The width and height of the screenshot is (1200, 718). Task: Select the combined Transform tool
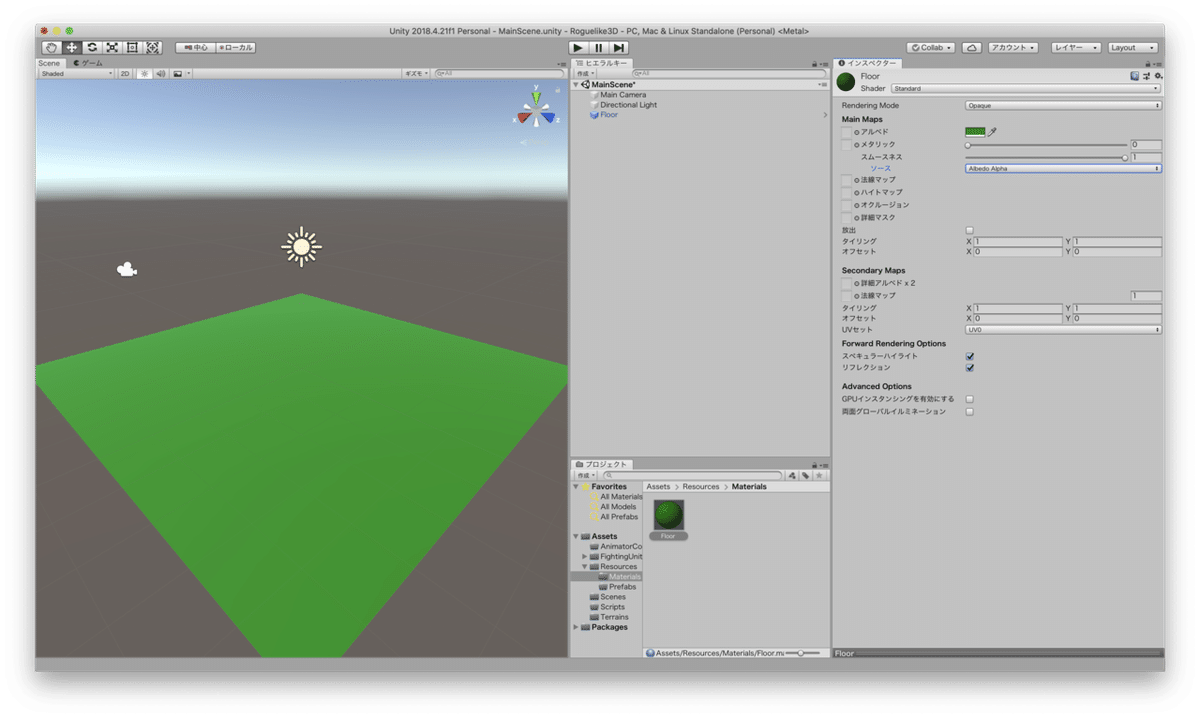(x=152, y=47)
